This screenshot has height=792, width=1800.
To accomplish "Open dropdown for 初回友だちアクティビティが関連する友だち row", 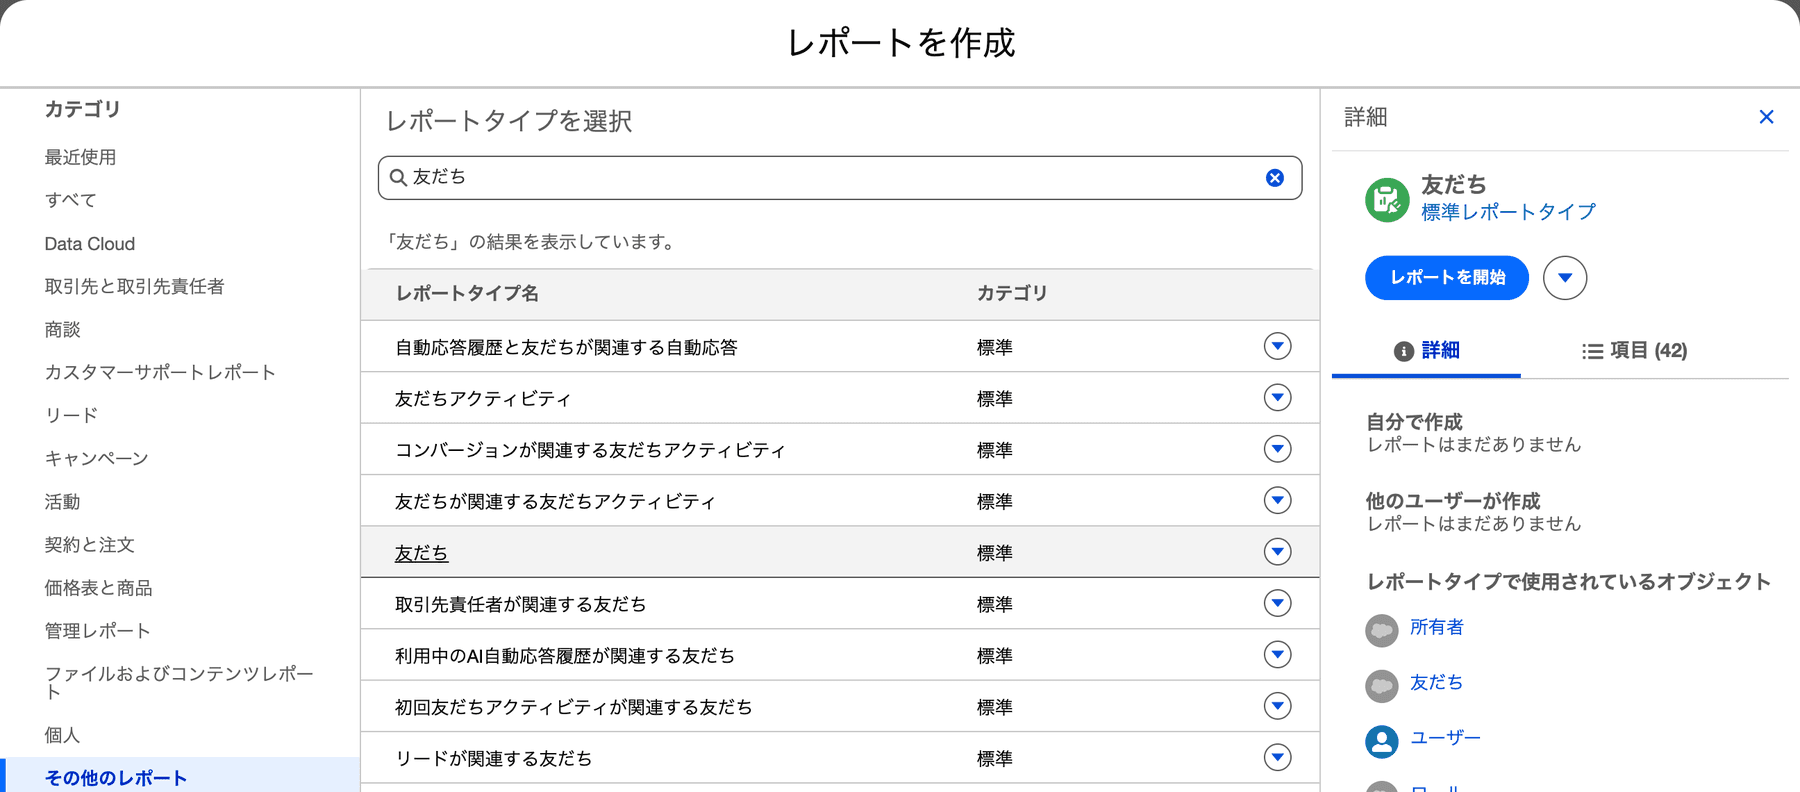I will click(x=1277, y=706).
